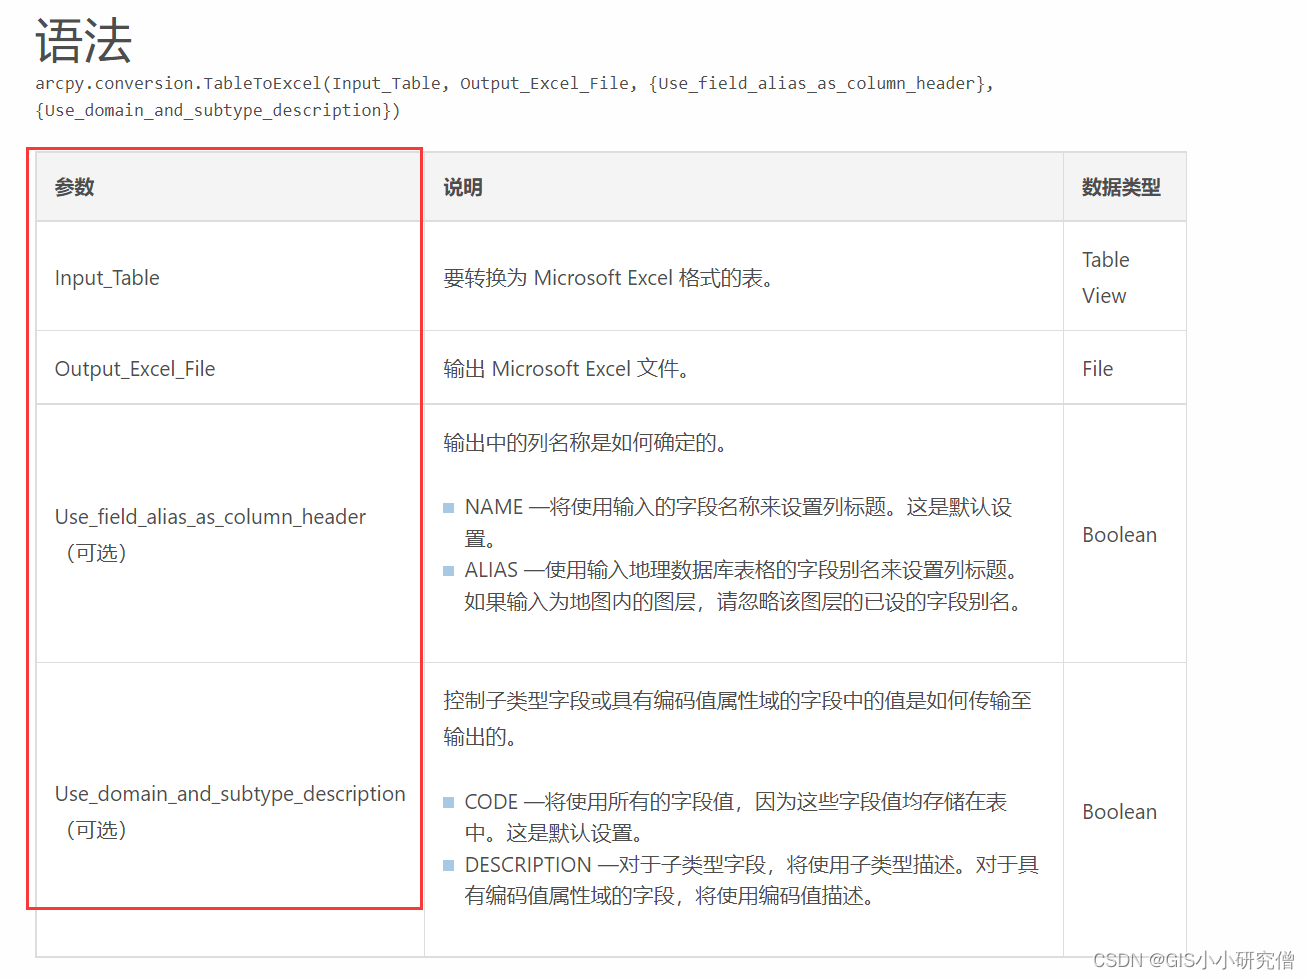Click the square bullet icon beside ALIAS option
Image resolution: width=1309 pixels, height=979 pixels.
447,571
